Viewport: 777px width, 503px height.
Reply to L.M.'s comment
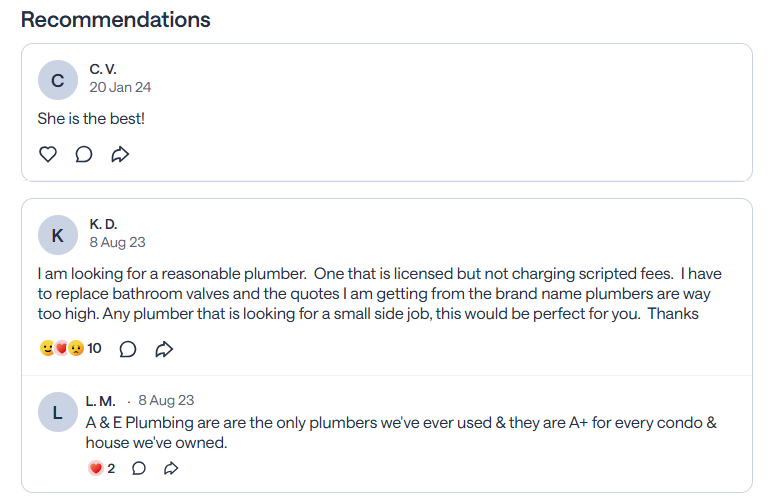[139, 468]
